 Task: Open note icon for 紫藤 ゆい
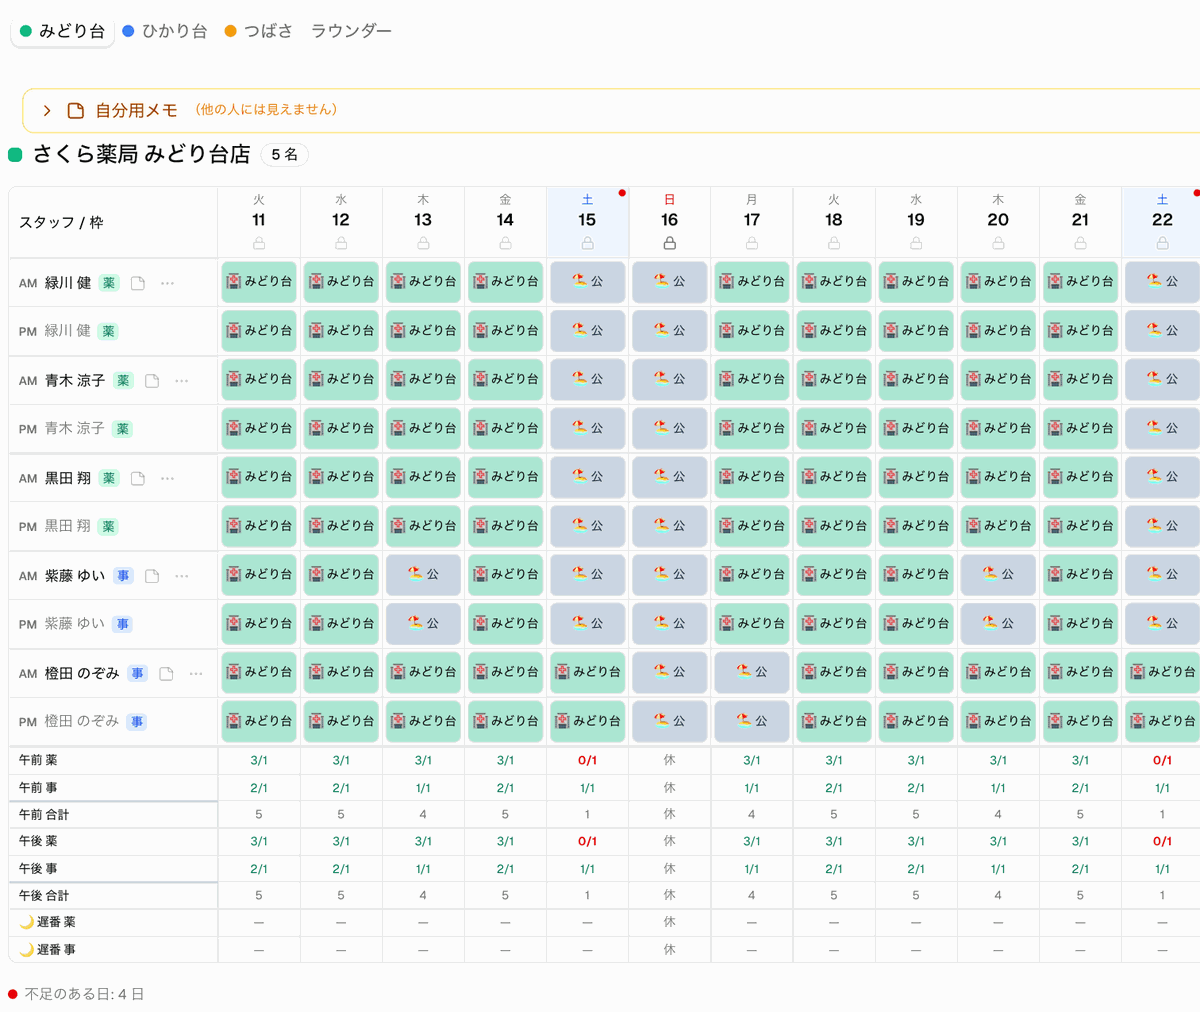[152, 576]
